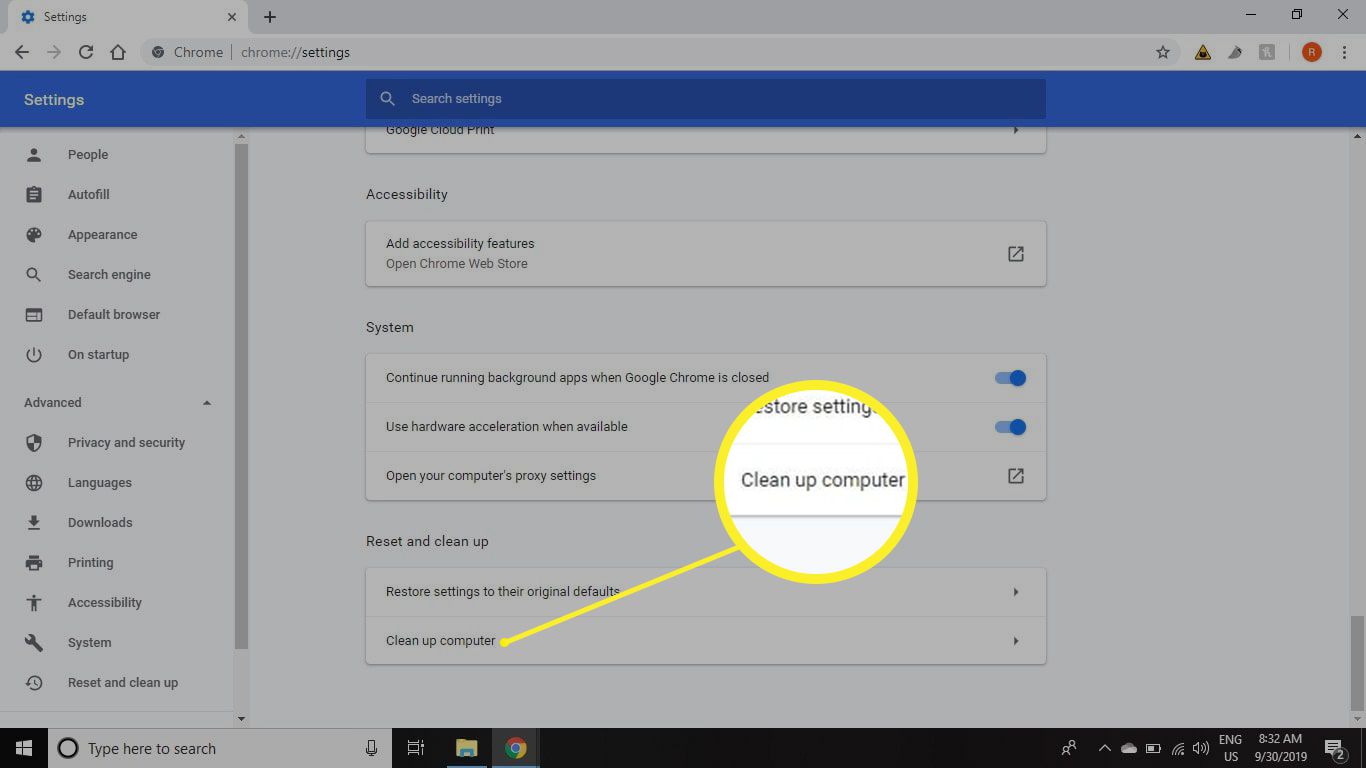This screenshot has height=768, width=1366.
Task: Open your computer's proxy settings
Action: coord(1015,476)
